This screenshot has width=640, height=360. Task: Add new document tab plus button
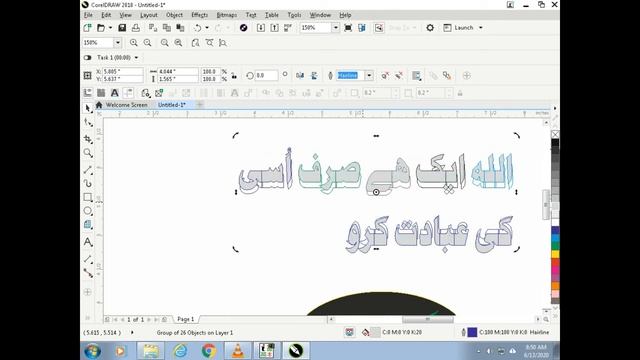click(x=200, y=105)
